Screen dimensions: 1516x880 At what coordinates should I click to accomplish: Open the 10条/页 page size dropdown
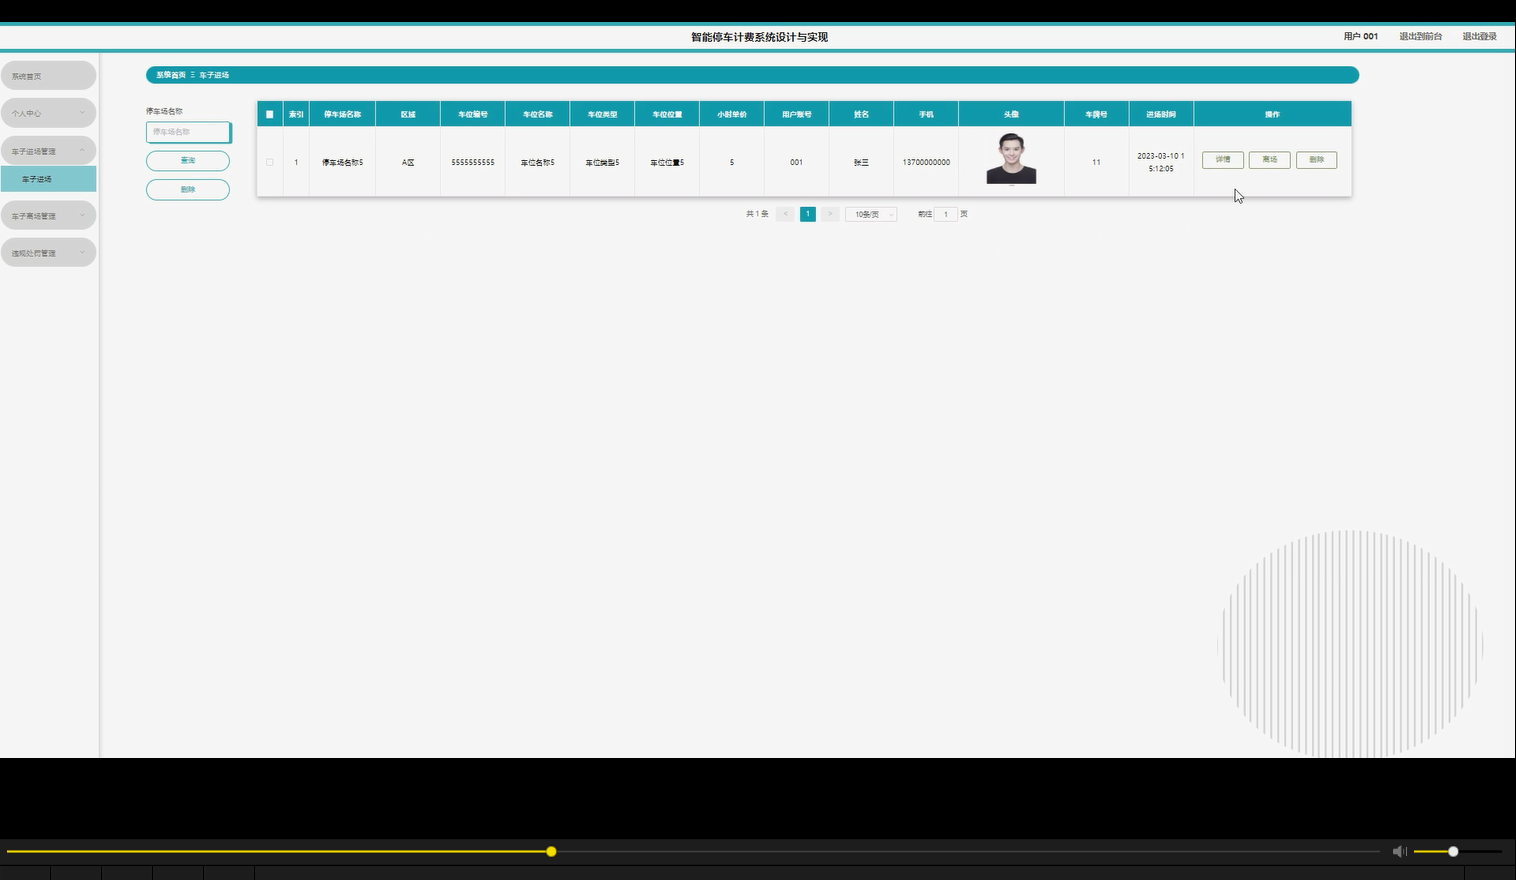pos(871,214)
